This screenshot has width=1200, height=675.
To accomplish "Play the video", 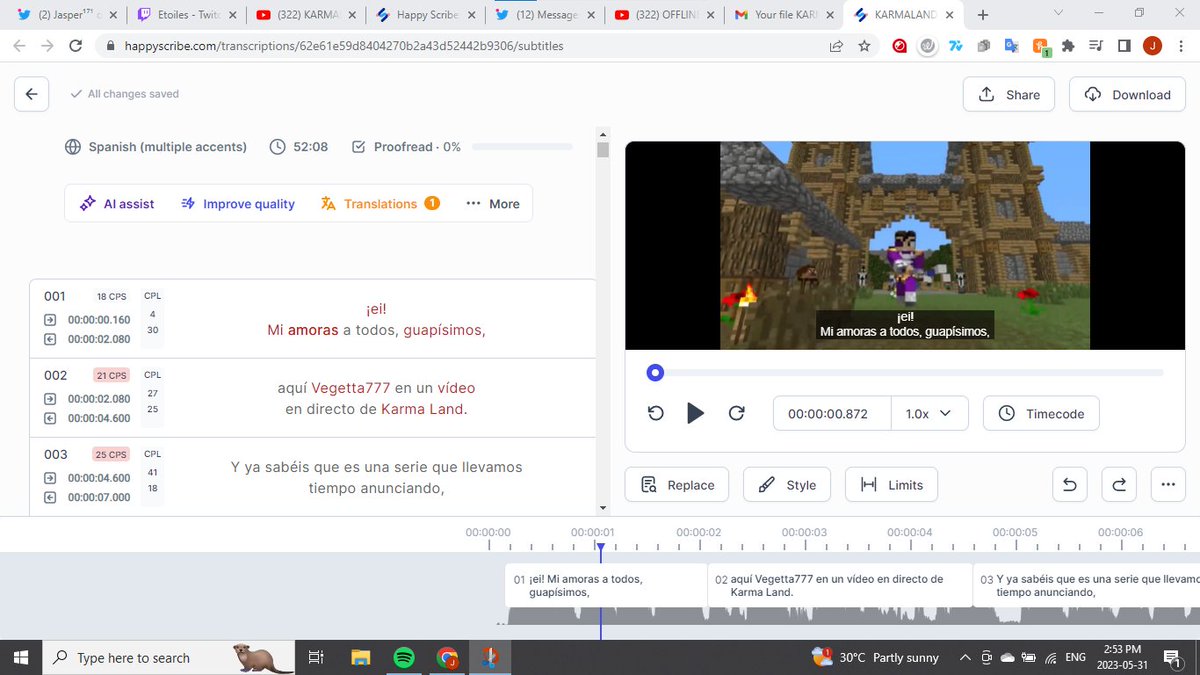I will (696, 413).
